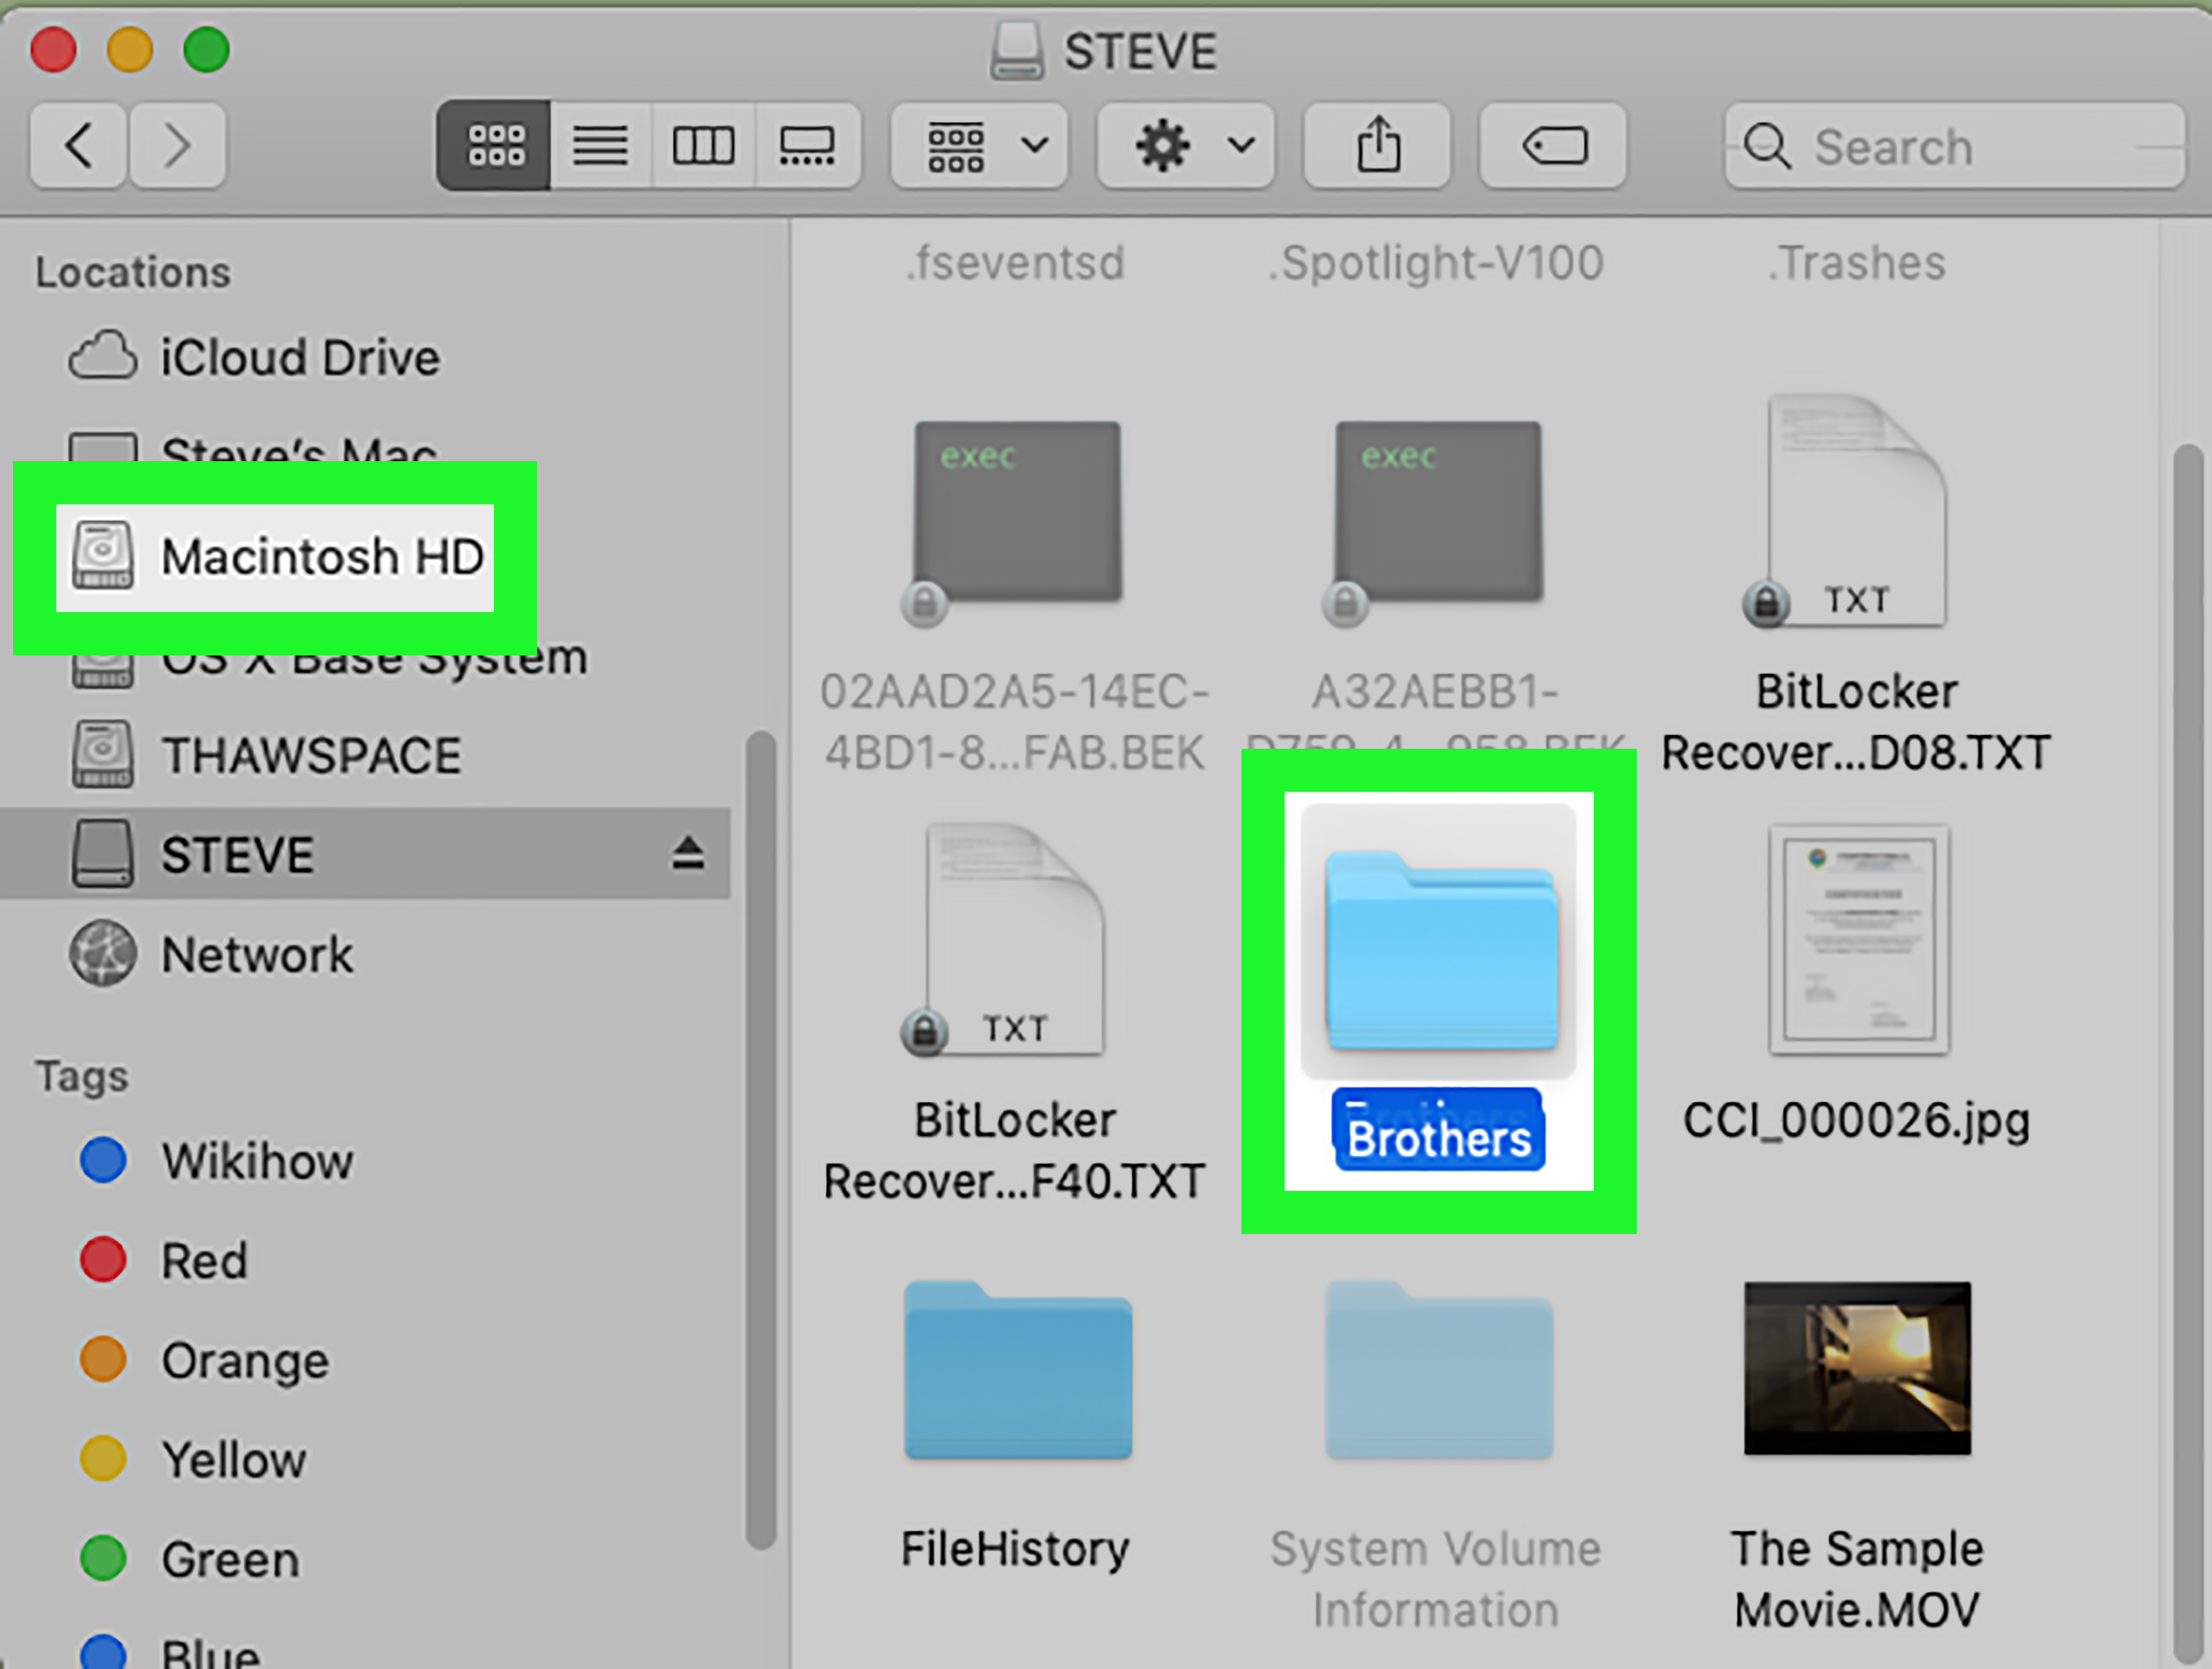Open the FileHistory folder
This screenshot has height=1669, width=2212.
[x=1017, y=1372]
